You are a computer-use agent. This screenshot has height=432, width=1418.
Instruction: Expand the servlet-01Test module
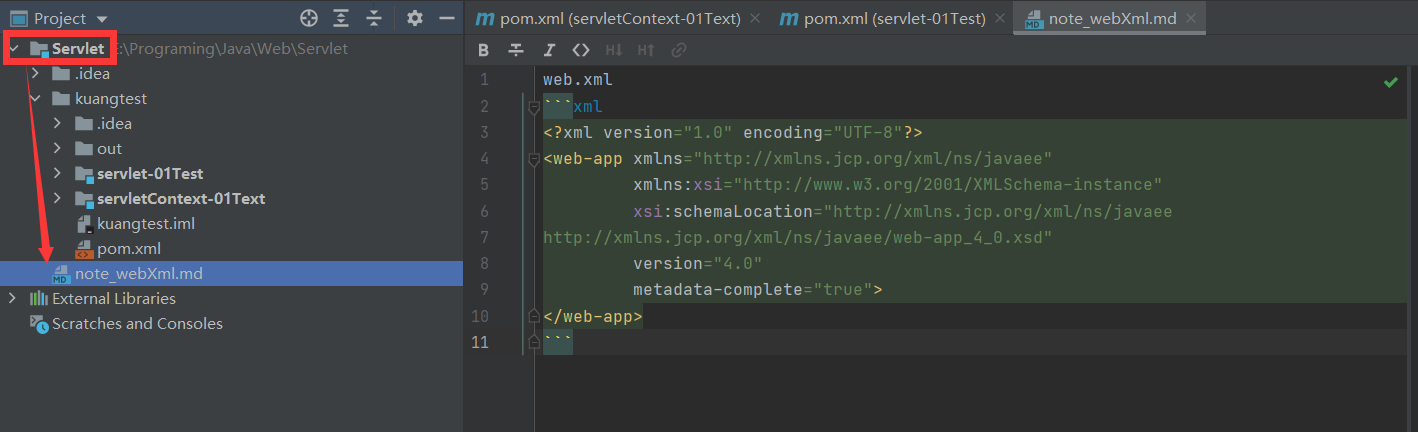pos(58,174)
